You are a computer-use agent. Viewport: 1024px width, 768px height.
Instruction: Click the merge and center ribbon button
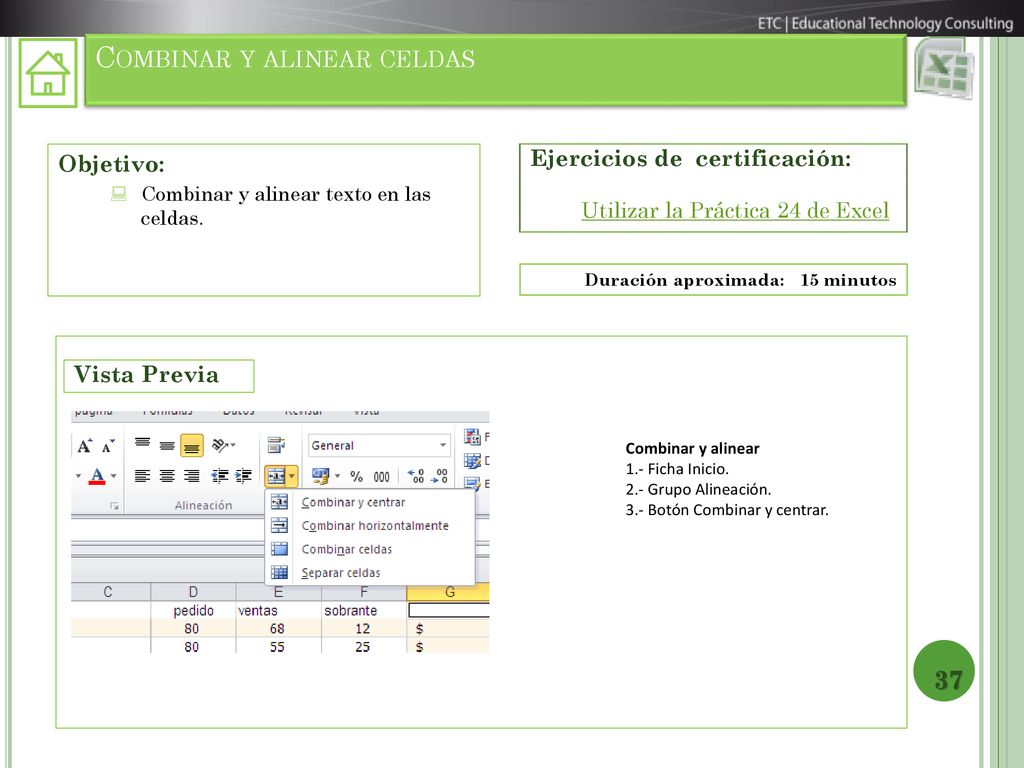(x=276, y=476)
